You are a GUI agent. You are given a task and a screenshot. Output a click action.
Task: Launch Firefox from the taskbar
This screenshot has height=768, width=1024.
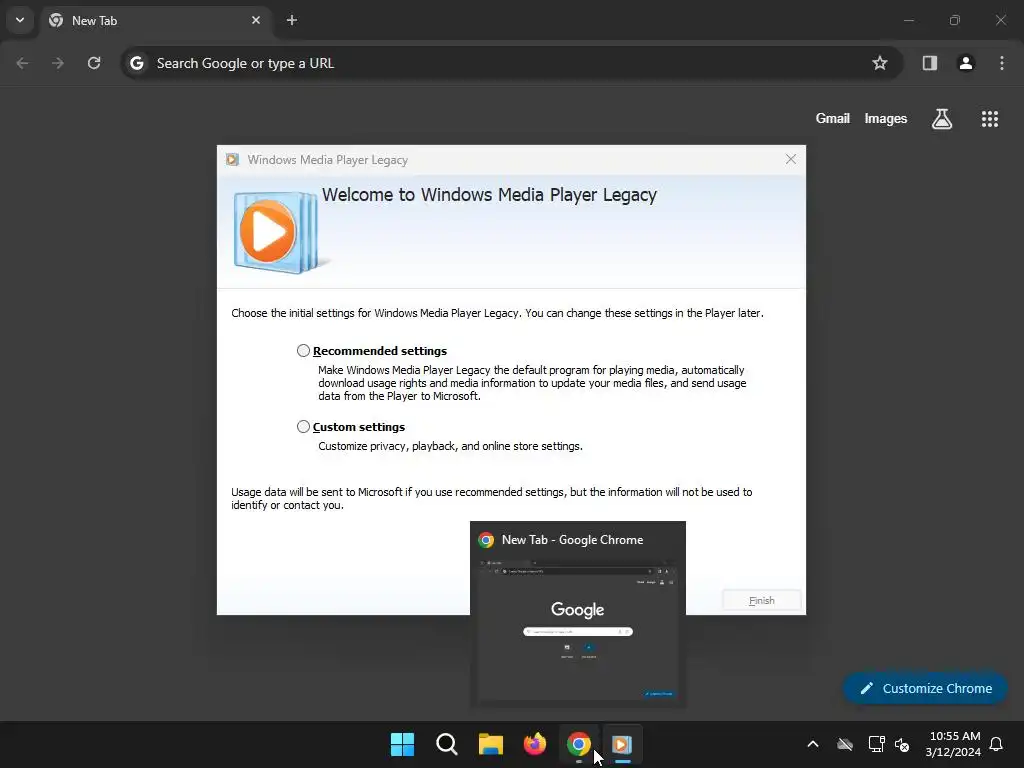tap(535, 744)
